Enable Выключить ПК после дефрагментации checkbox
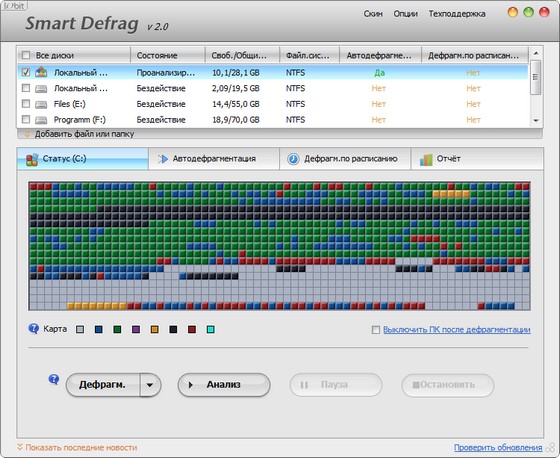Viewport: 560px width, 458px height. pos(376,330)
